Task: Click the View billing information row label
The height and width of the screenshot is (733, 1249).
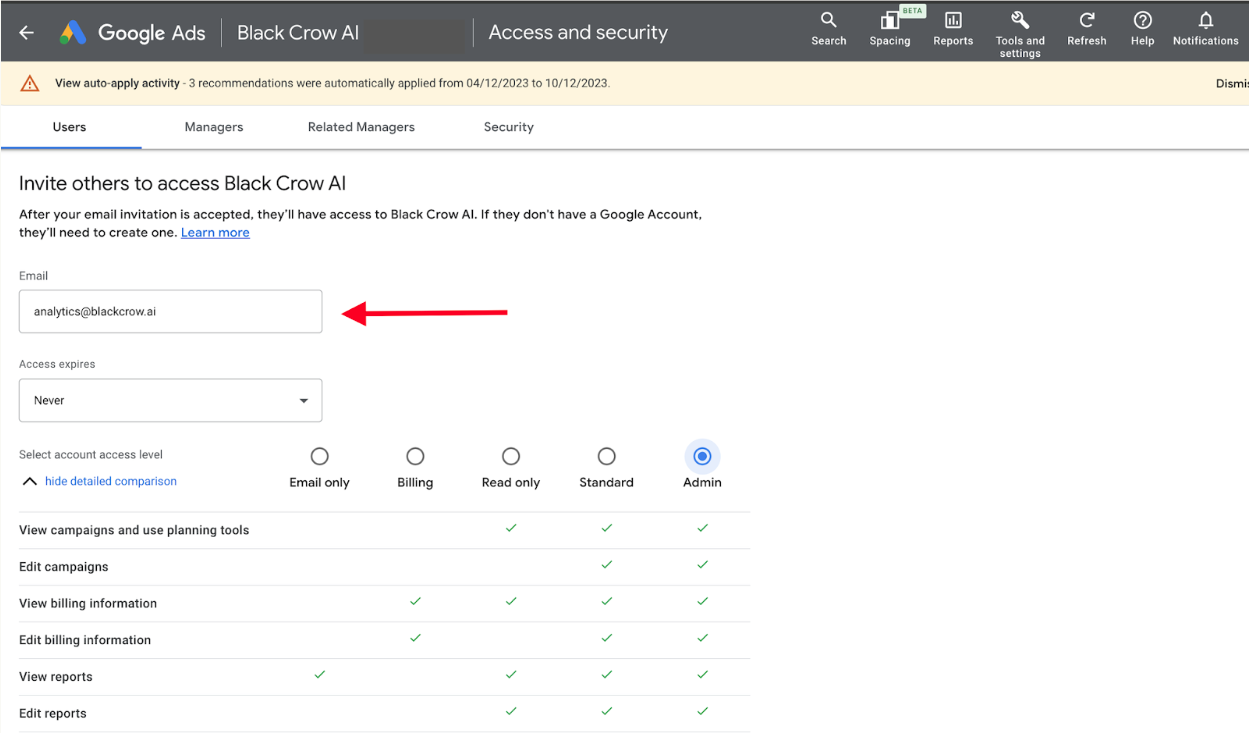Action: pyautogui.click(x=88, y=603)
